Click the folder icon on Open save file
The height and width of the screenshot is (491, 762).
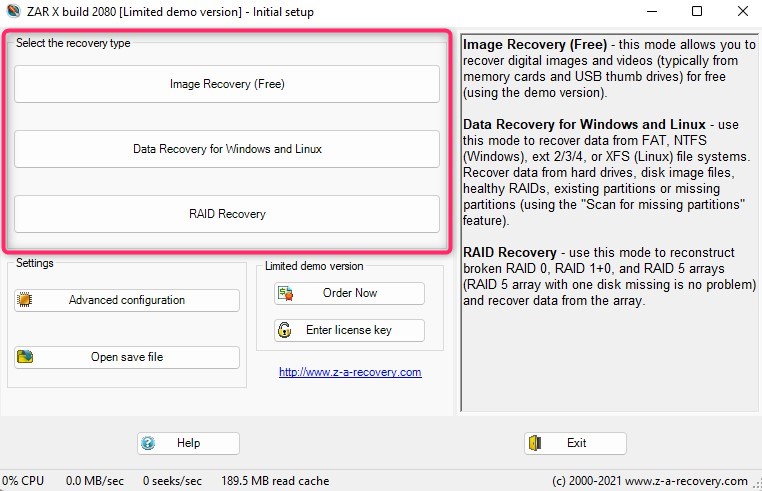(25, 357)
